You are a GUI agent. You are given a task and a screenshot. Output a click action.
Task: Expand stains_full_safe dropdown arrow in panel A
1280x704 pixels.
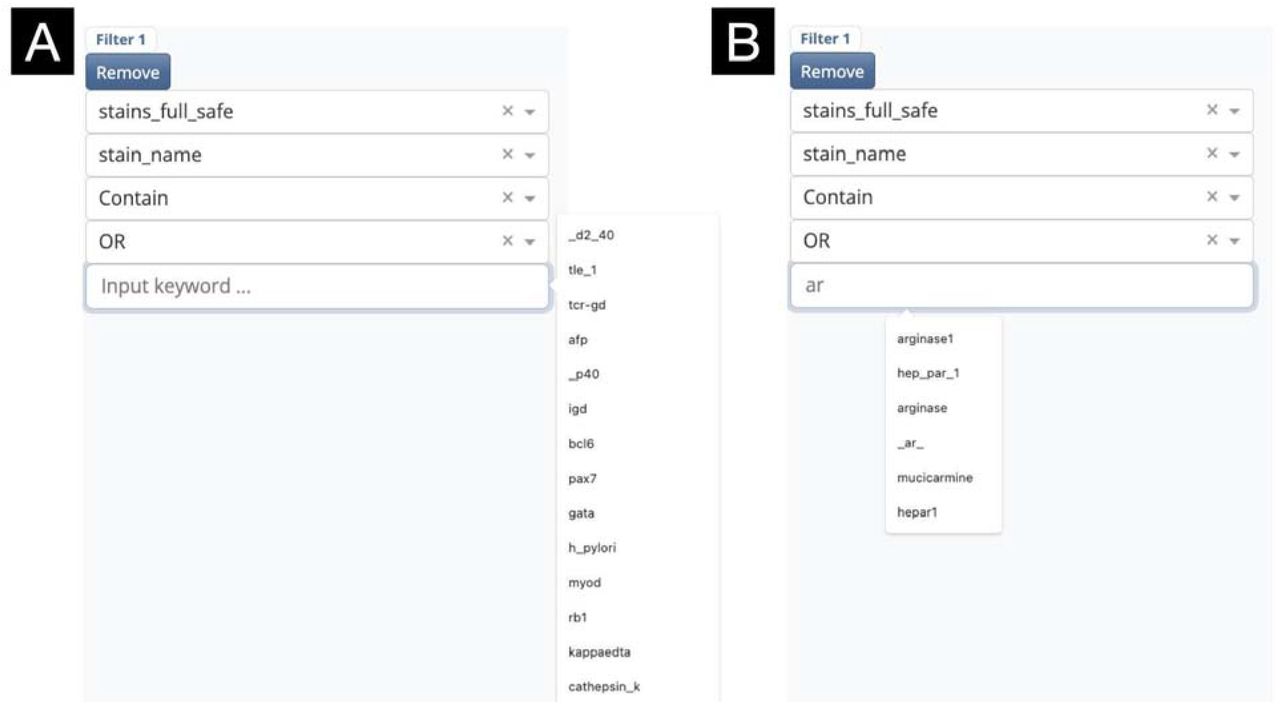(x=530, y=113)
